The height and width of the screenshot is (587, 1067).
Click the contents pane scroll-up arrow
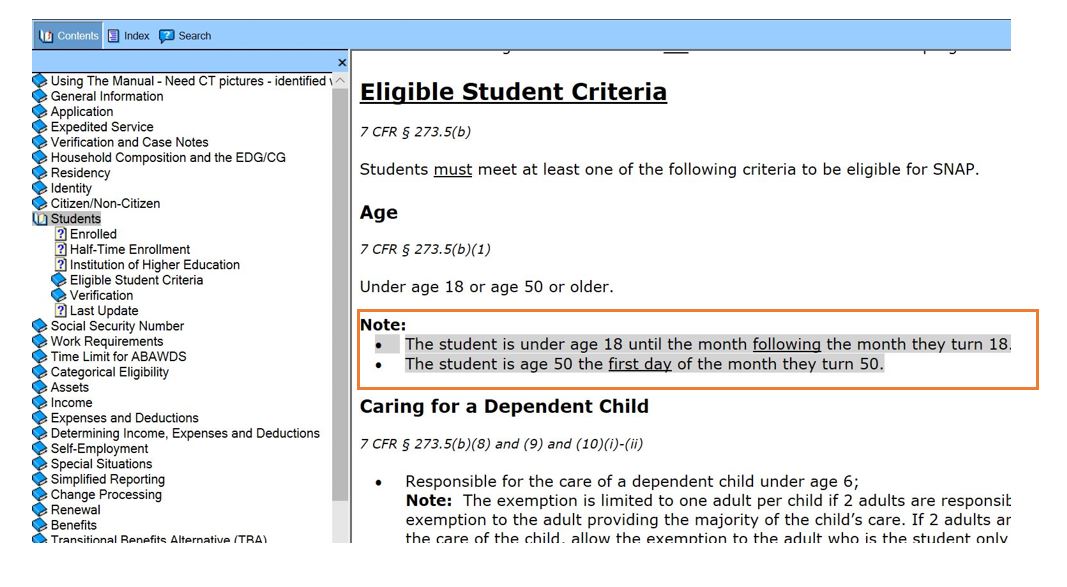[x=340, y=81]
